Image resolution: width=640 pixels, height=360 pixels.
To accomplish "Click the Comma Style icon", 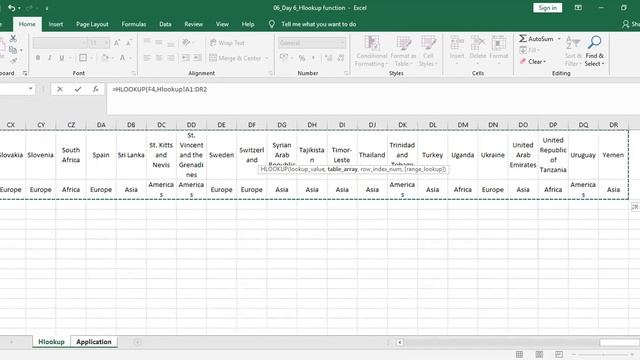I will pyautogui.click(x=313, y=58).
